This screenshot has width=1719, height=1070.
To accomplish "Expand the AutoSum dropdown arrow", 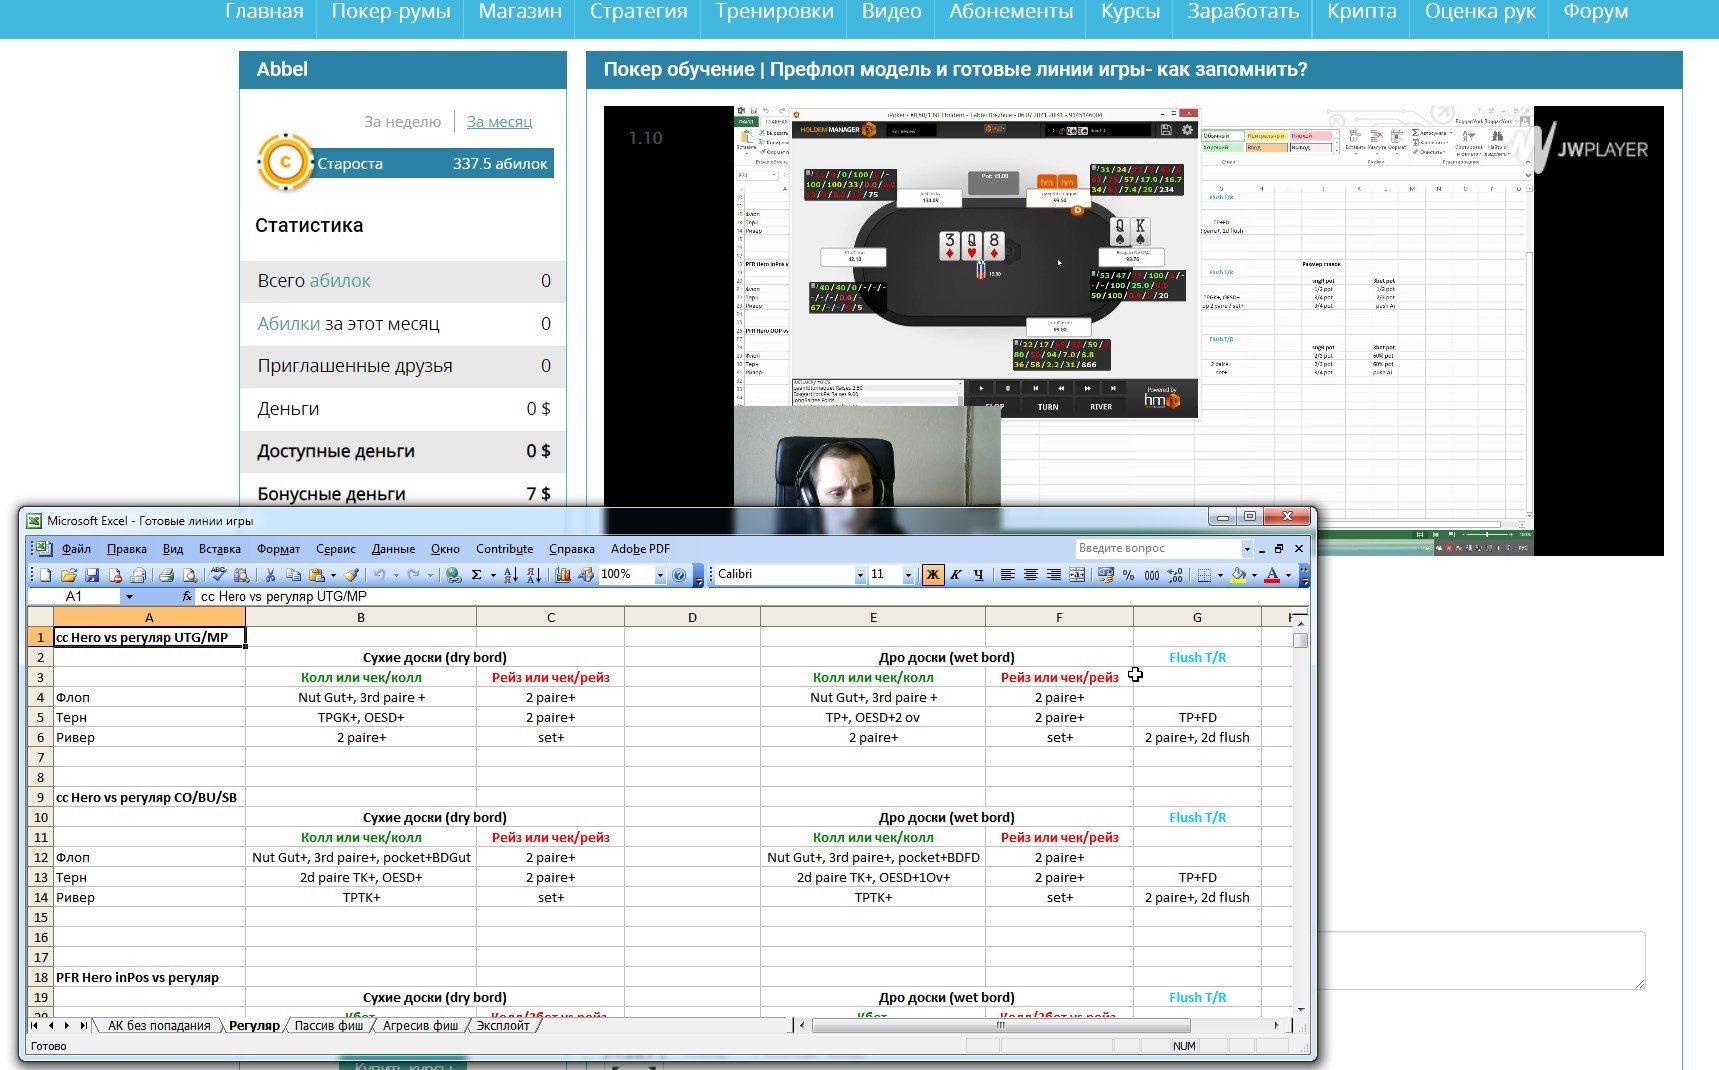I will coord(493,575).
